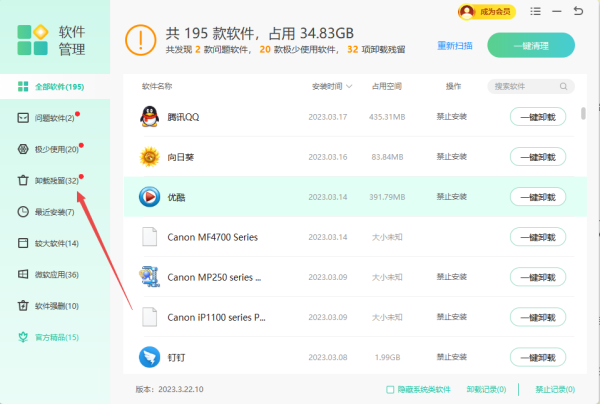Viewport: 600px width, 404px height.
Task: Click the back arrow icon at top right
Action: pyautogui.click(x=578, y=11)
